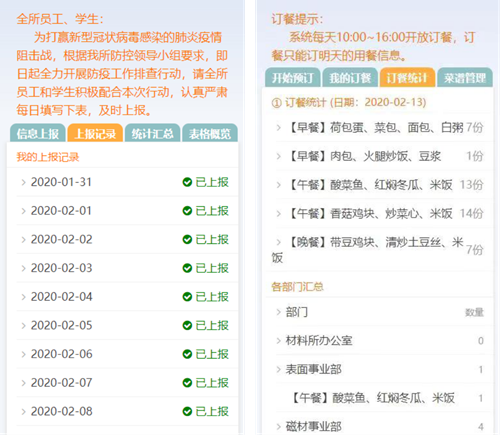Open the 菜谱管理 tab
Screen dimensions: 500x435
(x=465, y=78)
